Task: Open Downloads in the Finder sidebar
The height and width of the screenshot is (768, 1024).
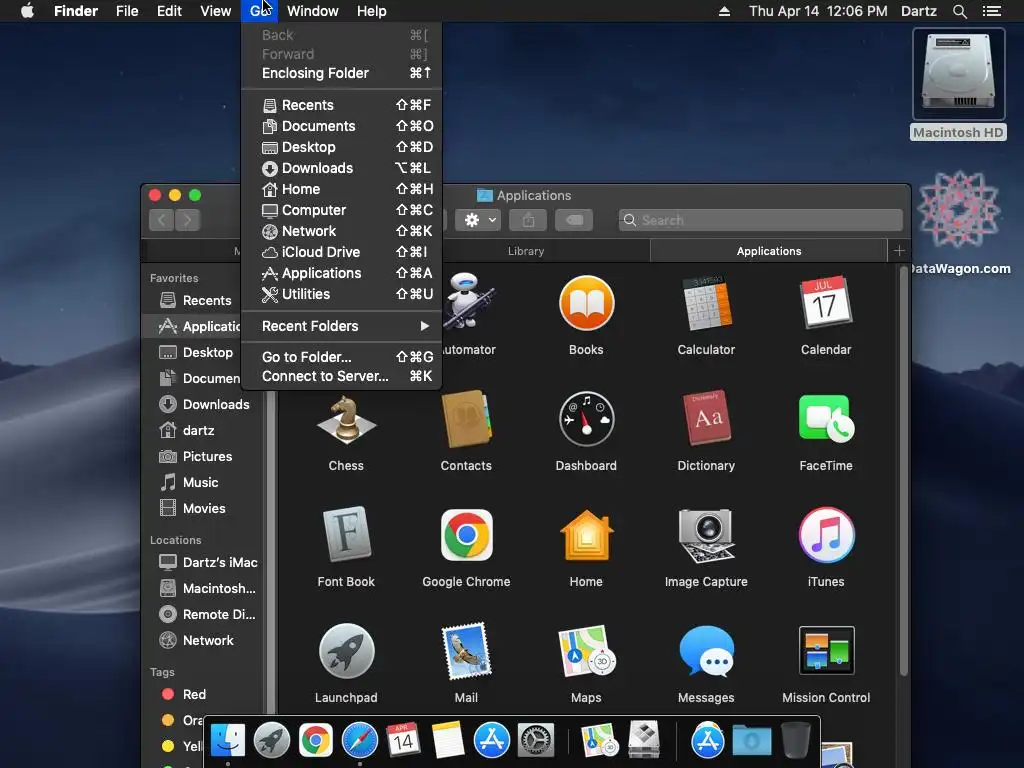Action: pos(204,404)
